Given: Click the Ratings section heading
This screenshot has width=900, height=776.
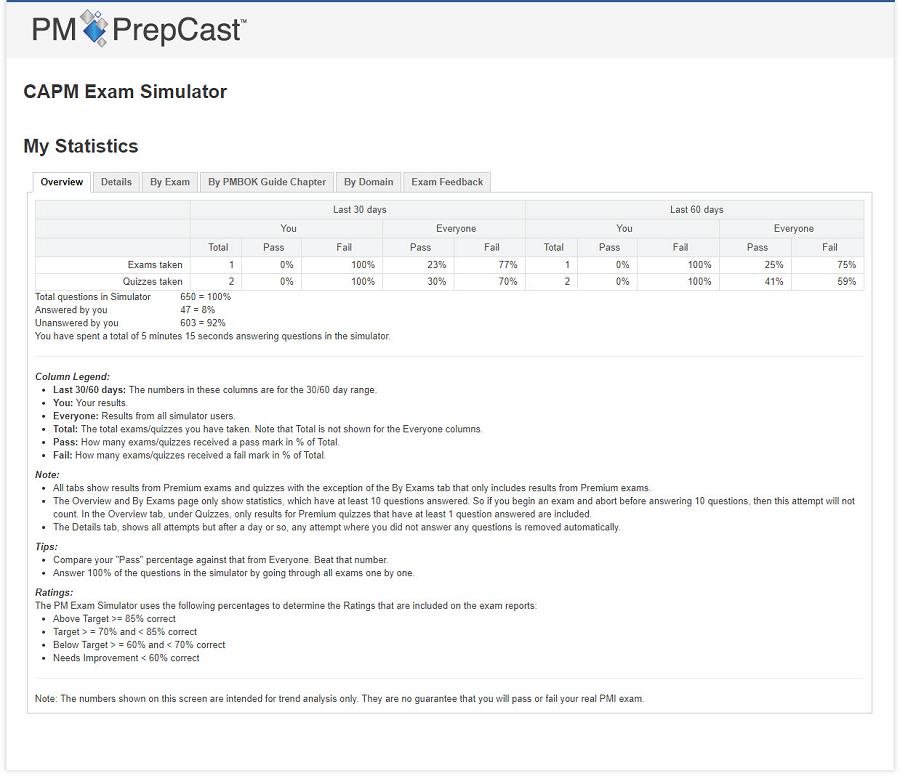Looking at the screenshot, I should (x=54, y=593).
